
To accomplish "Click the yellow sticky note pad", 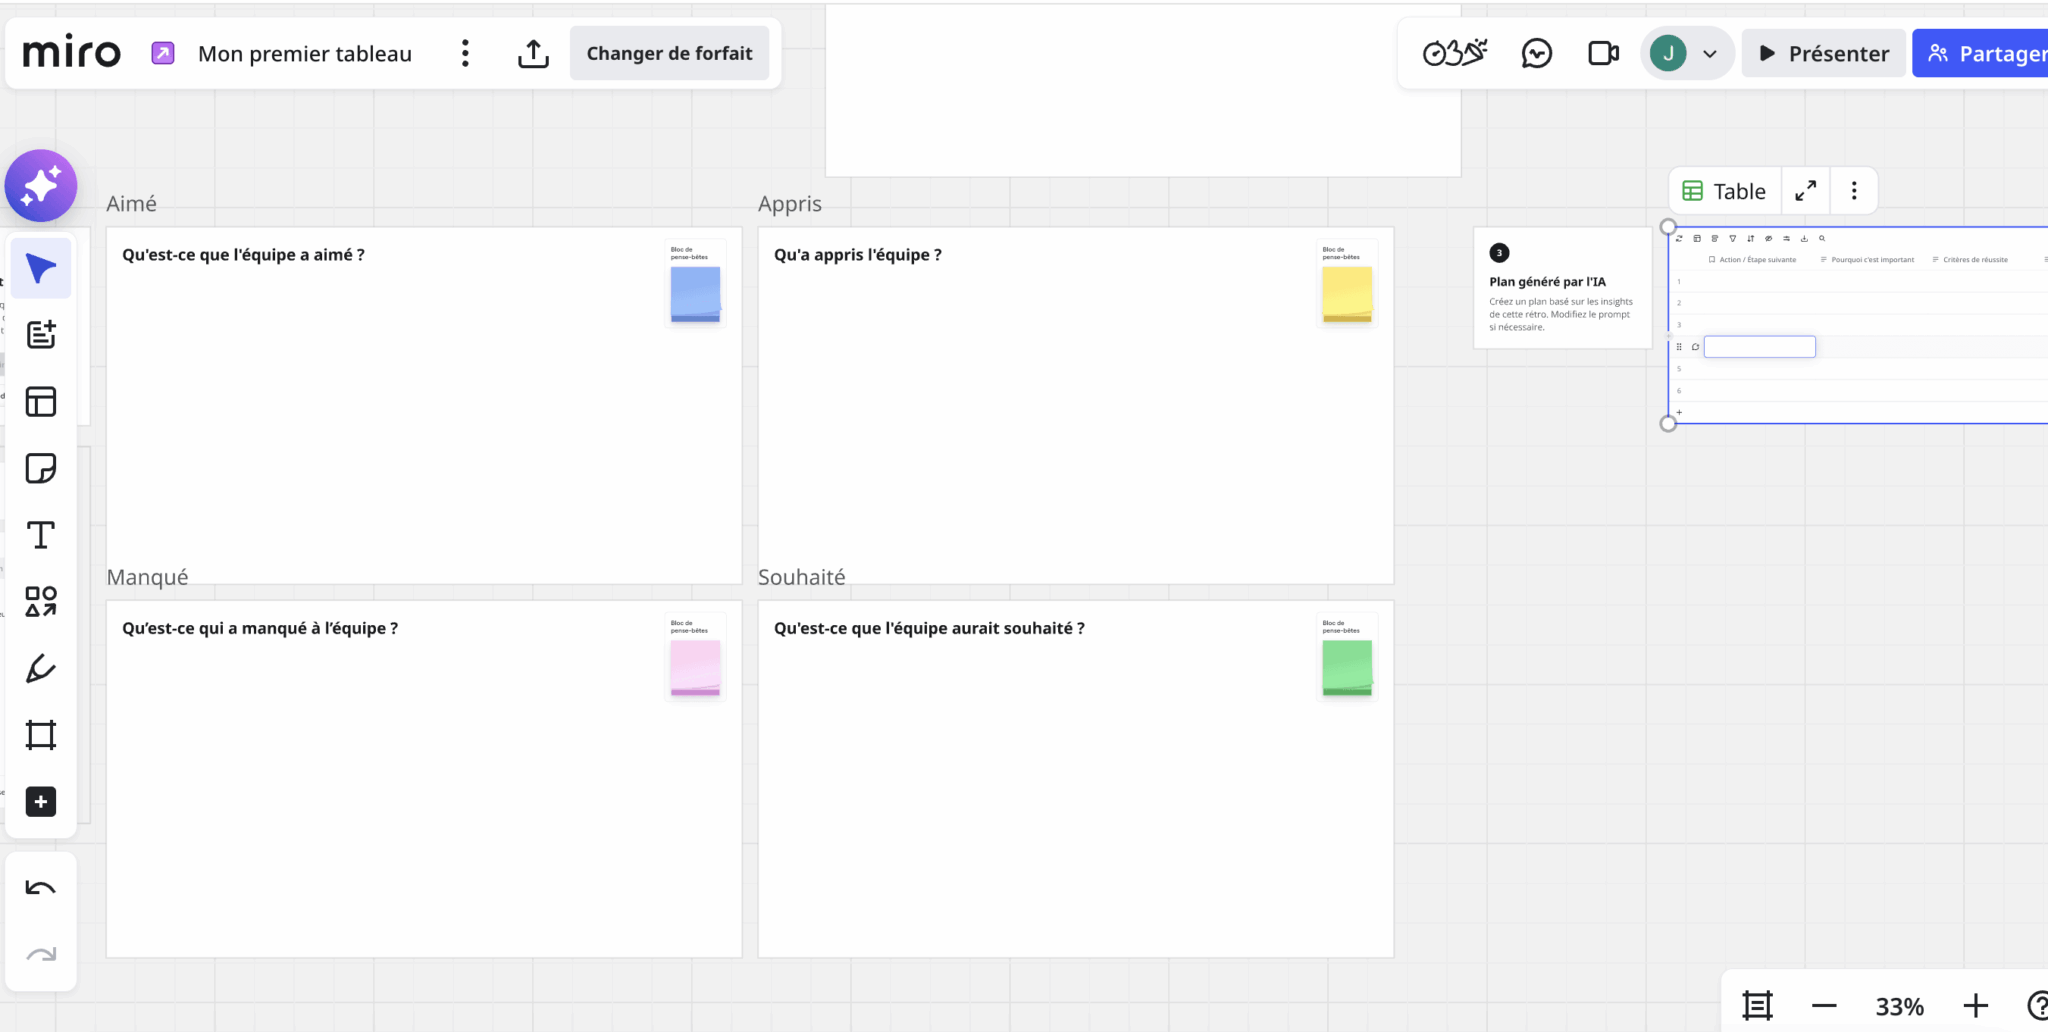I will [1347, 294].
